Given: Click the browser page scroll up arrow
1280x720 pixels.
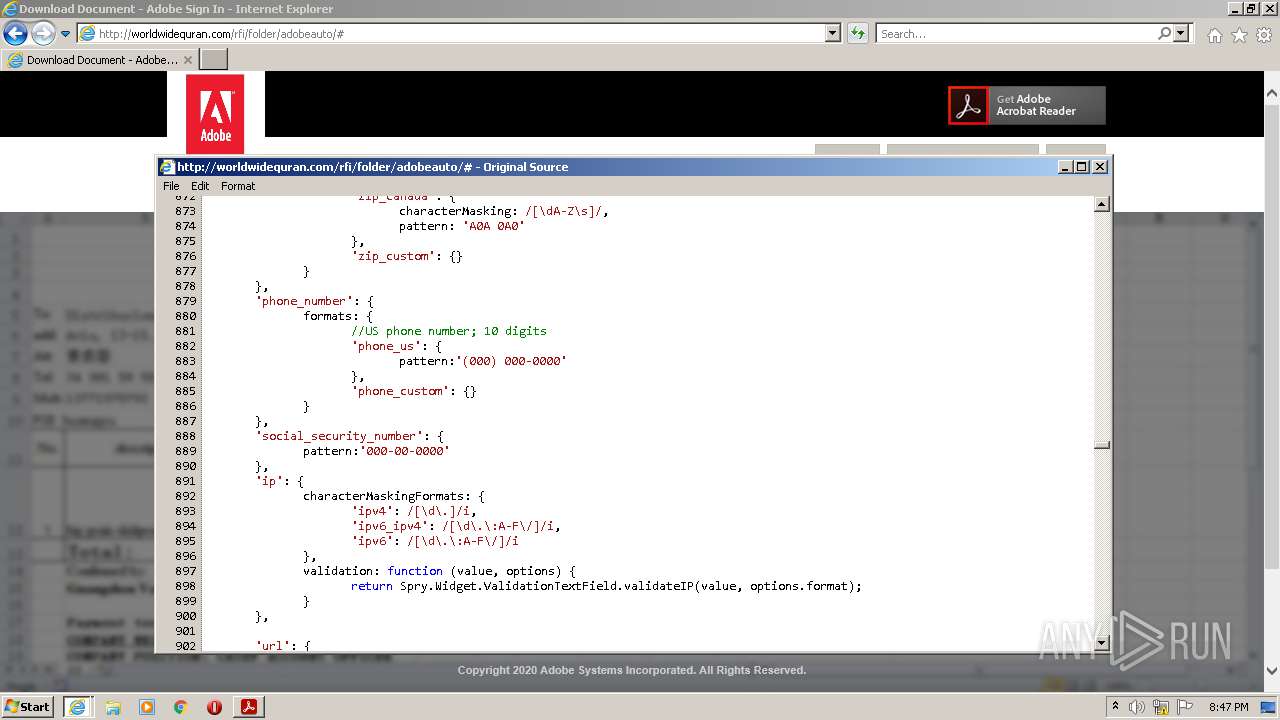Looking at the screenshot, I should pyautogui.click(x=1272, y=94).
